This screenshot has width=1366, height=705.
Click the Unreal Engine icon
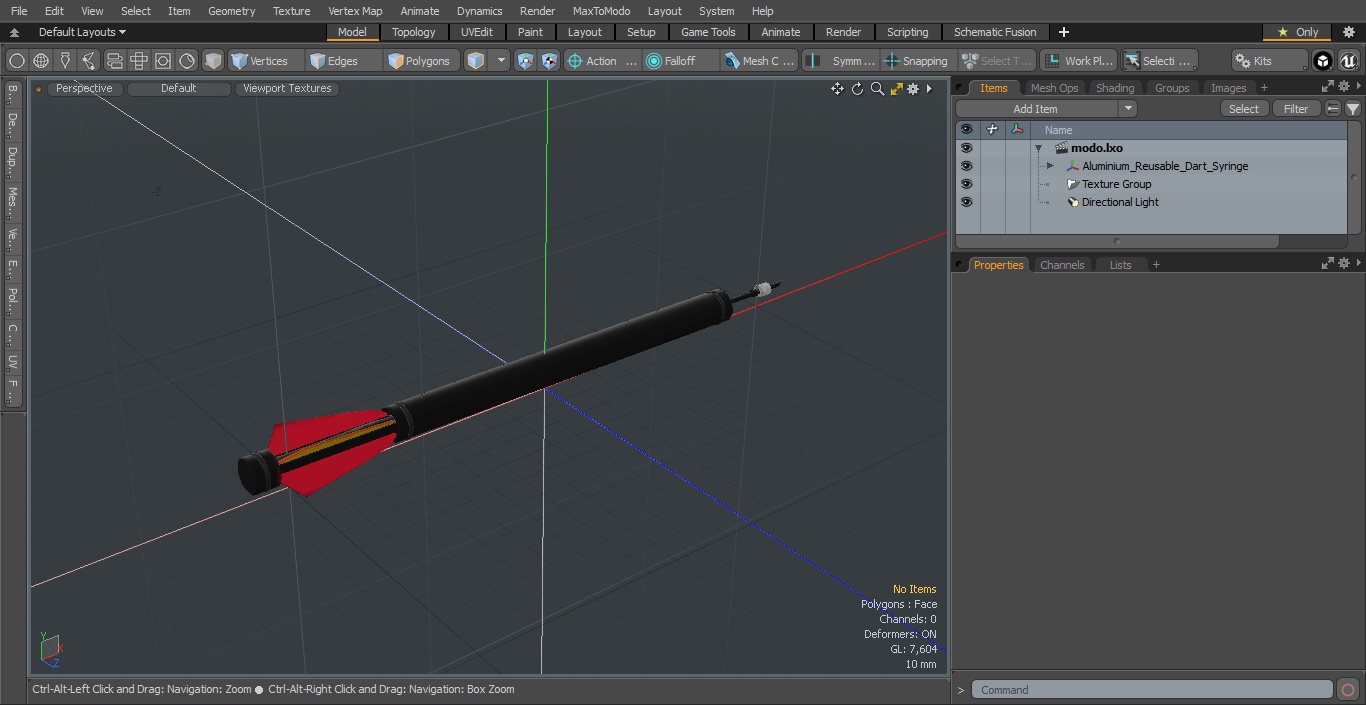pyautogui.click(x=1348, y=61)
